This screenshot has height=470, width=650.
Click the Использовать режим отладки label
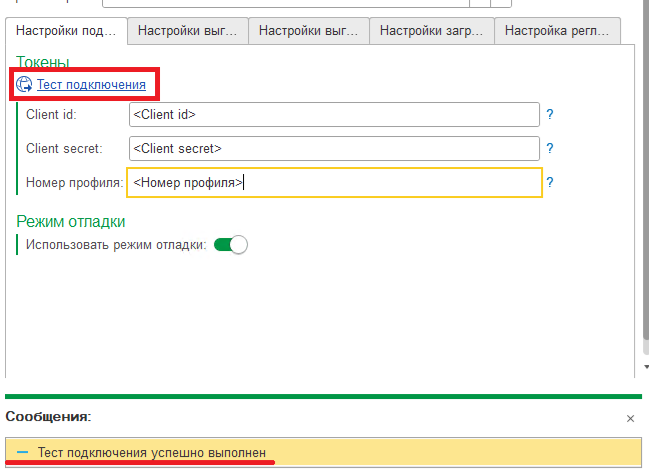pos(115,244)
